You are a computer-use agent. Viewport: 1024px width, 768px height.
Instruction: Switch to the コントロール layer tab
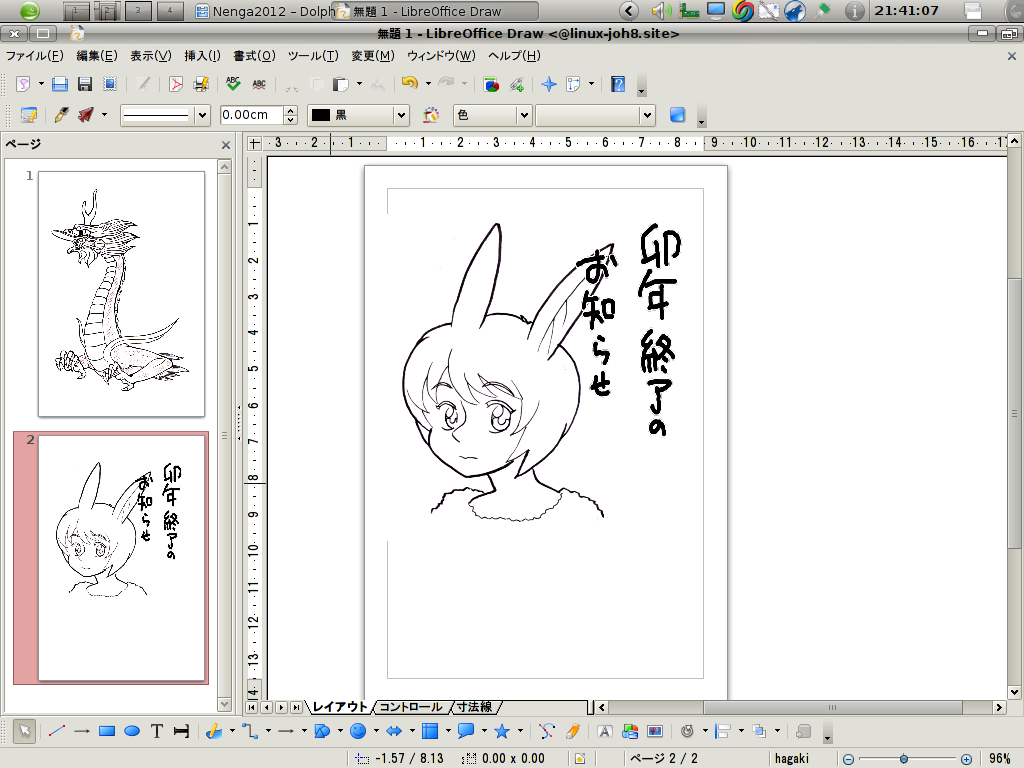click(x=411, y=707)
